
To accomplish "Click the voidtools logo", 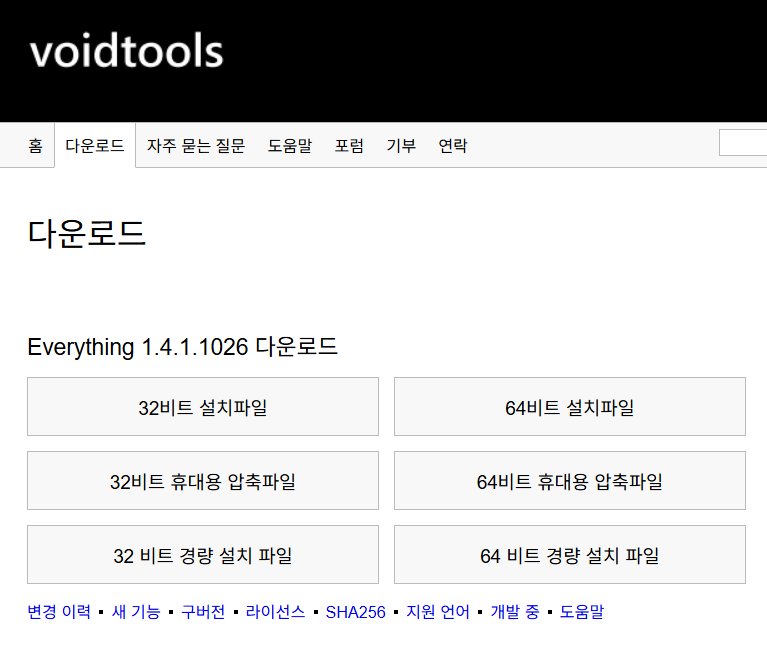I will click(126, 51).
